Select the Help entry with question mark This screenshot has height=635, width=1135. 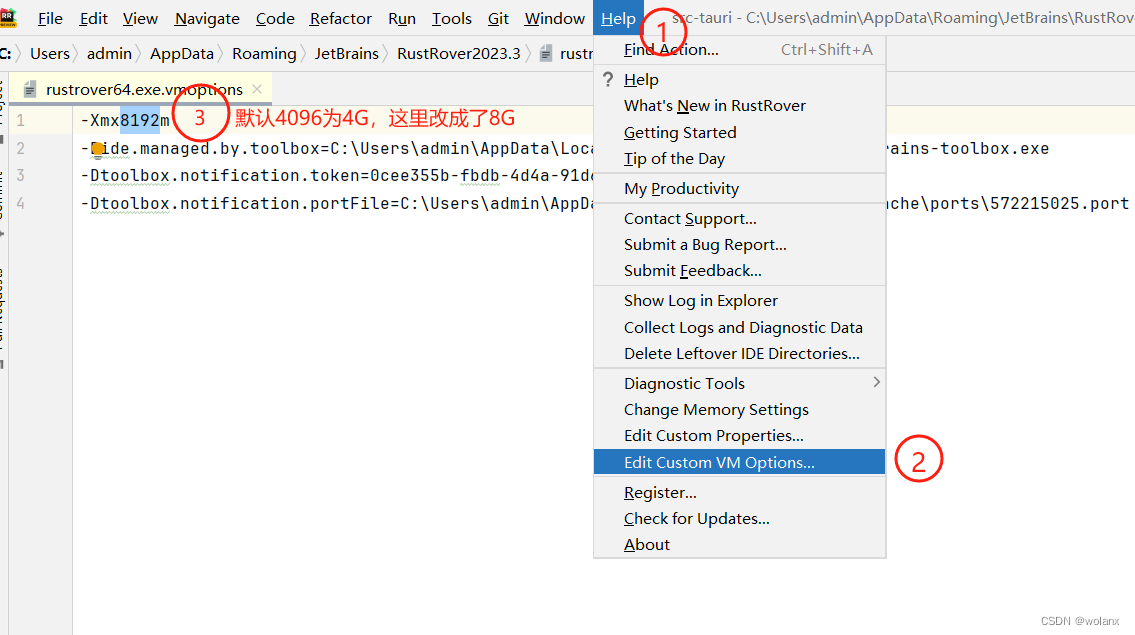click(739, 80)
